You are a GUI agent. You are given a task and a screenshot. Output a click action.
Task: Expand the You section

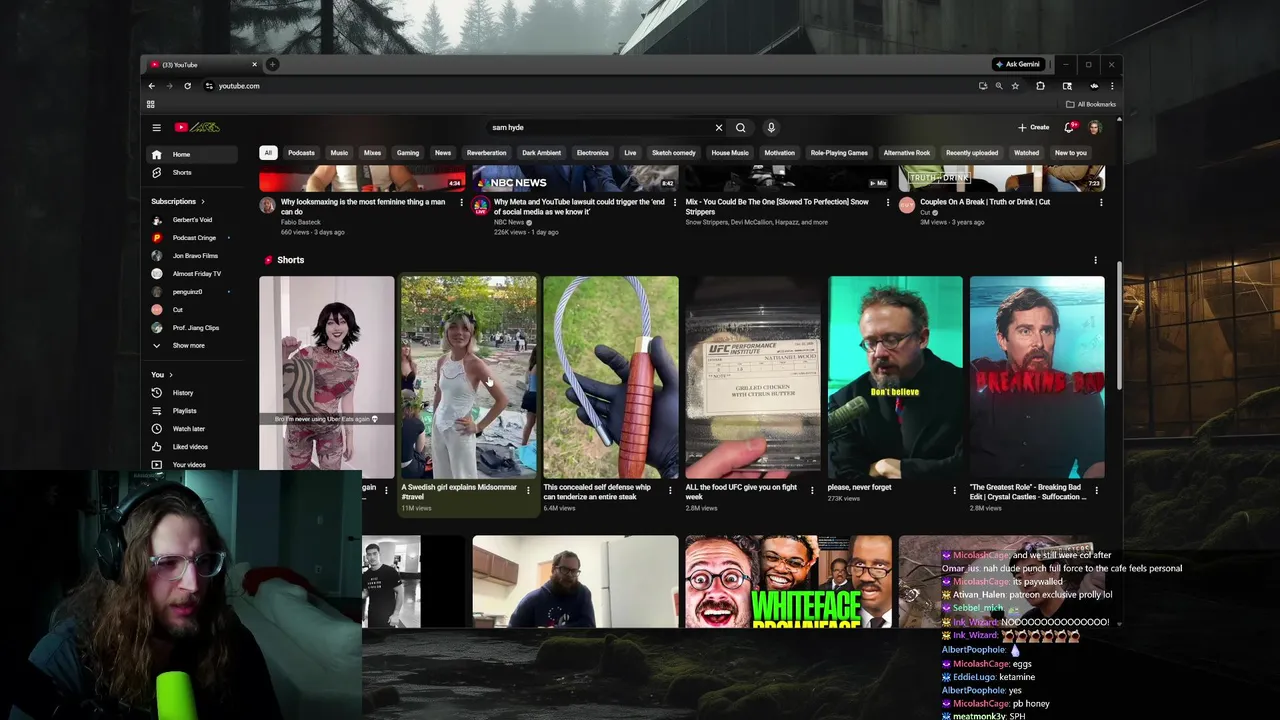tap(162, 375)
